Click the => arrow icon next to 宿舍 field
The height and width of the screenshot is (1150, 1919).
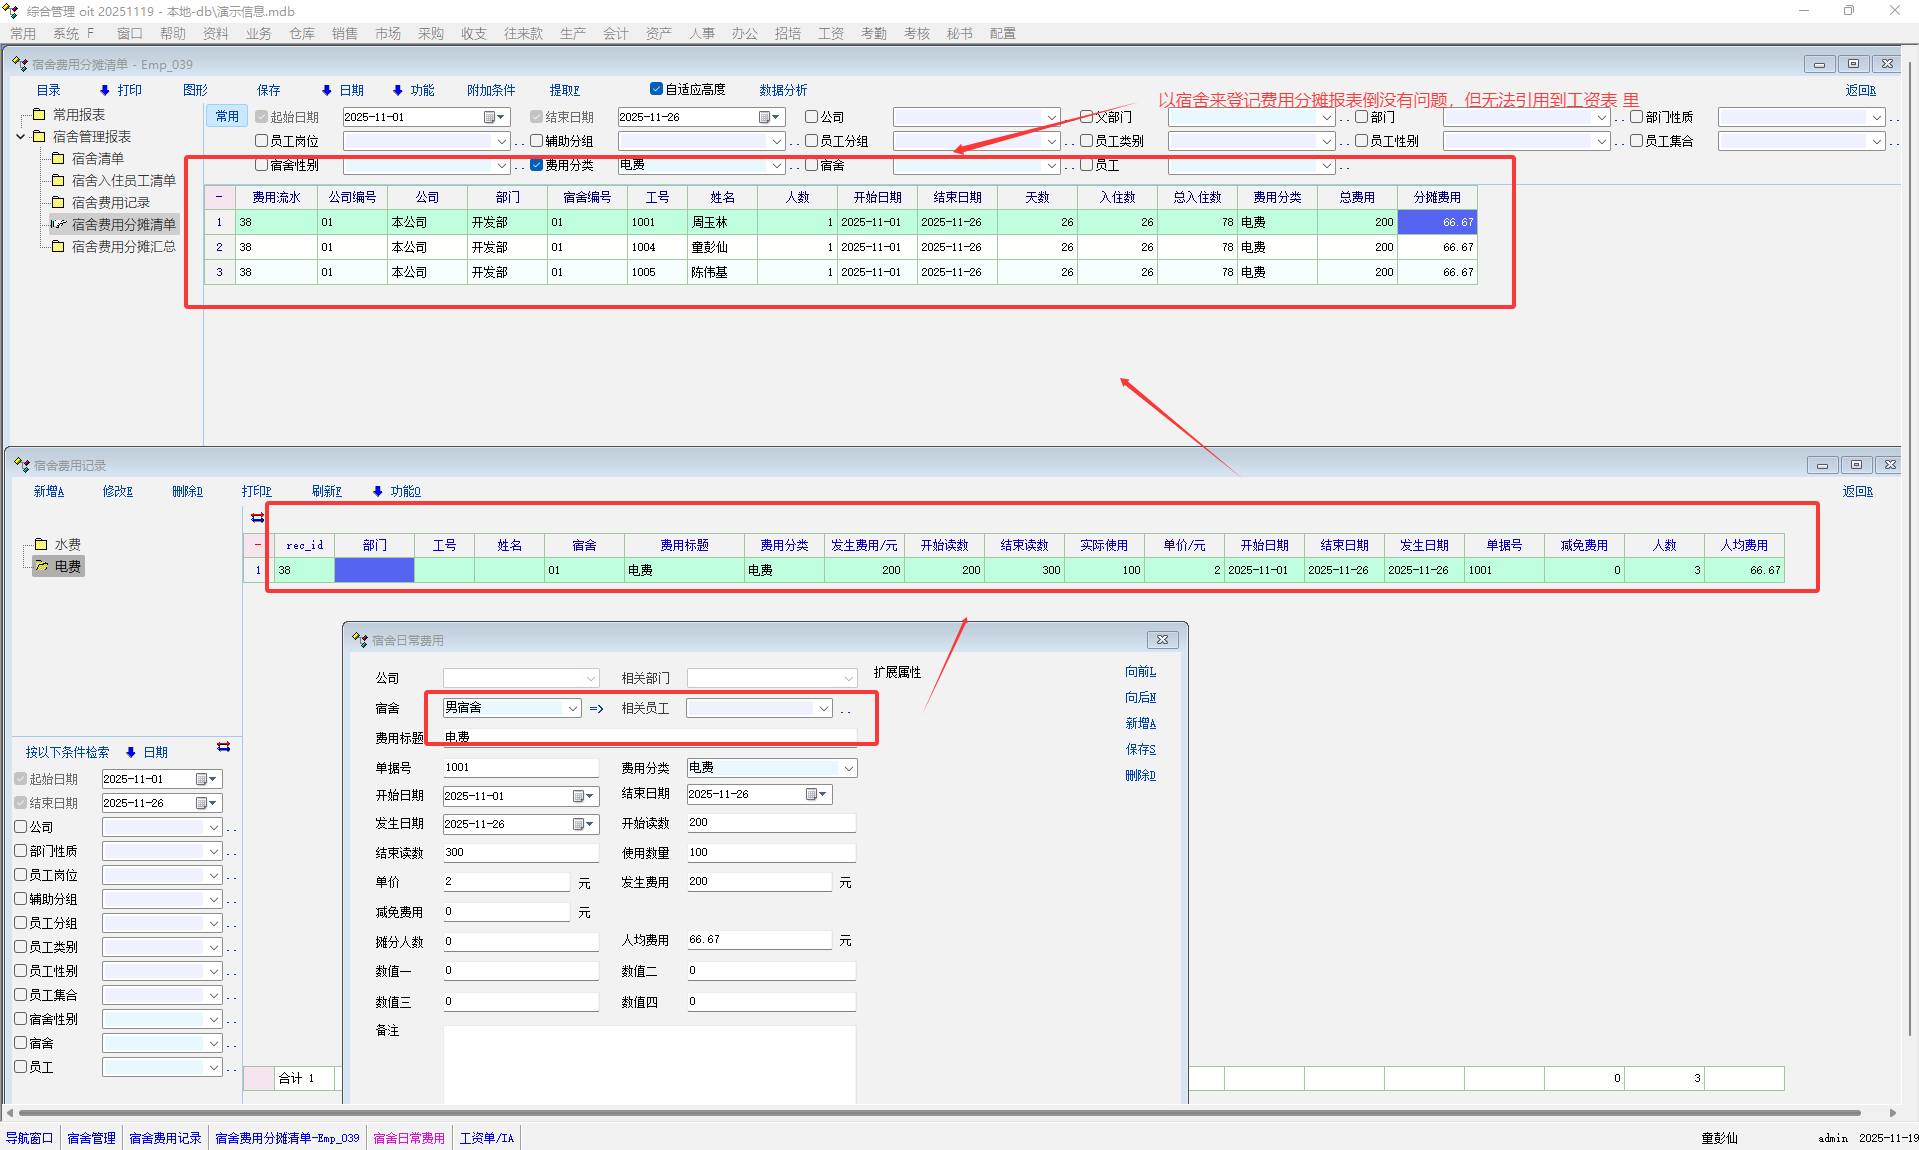tap(597, 709)
